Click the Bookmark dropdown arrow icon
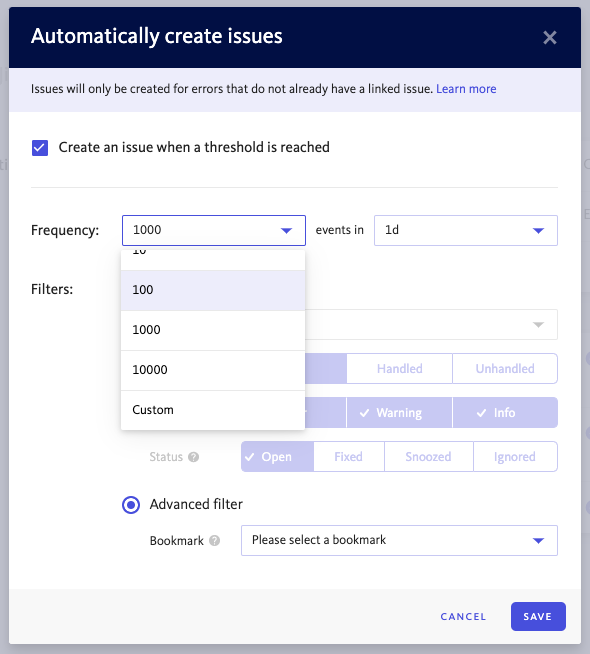 (x=538, y=541)
